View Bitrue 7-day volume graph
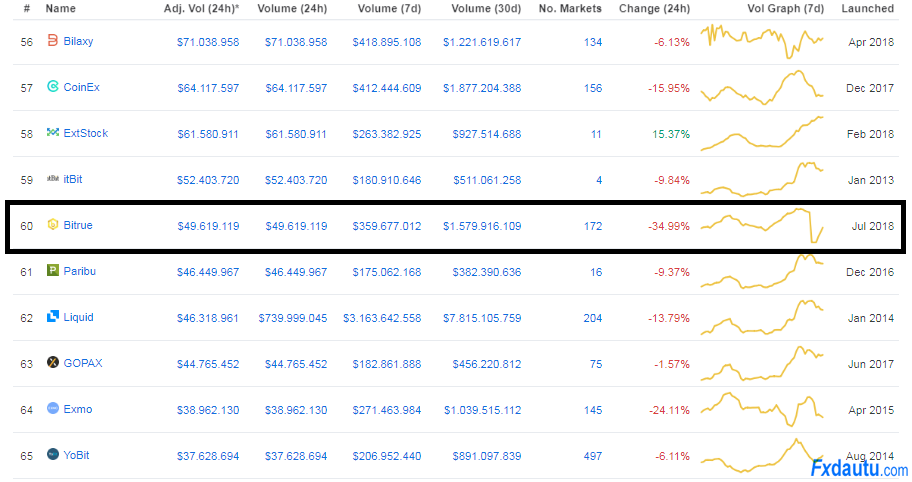Image resolution: width=912 pixels, height=482 pixels. tap(762, 225)
